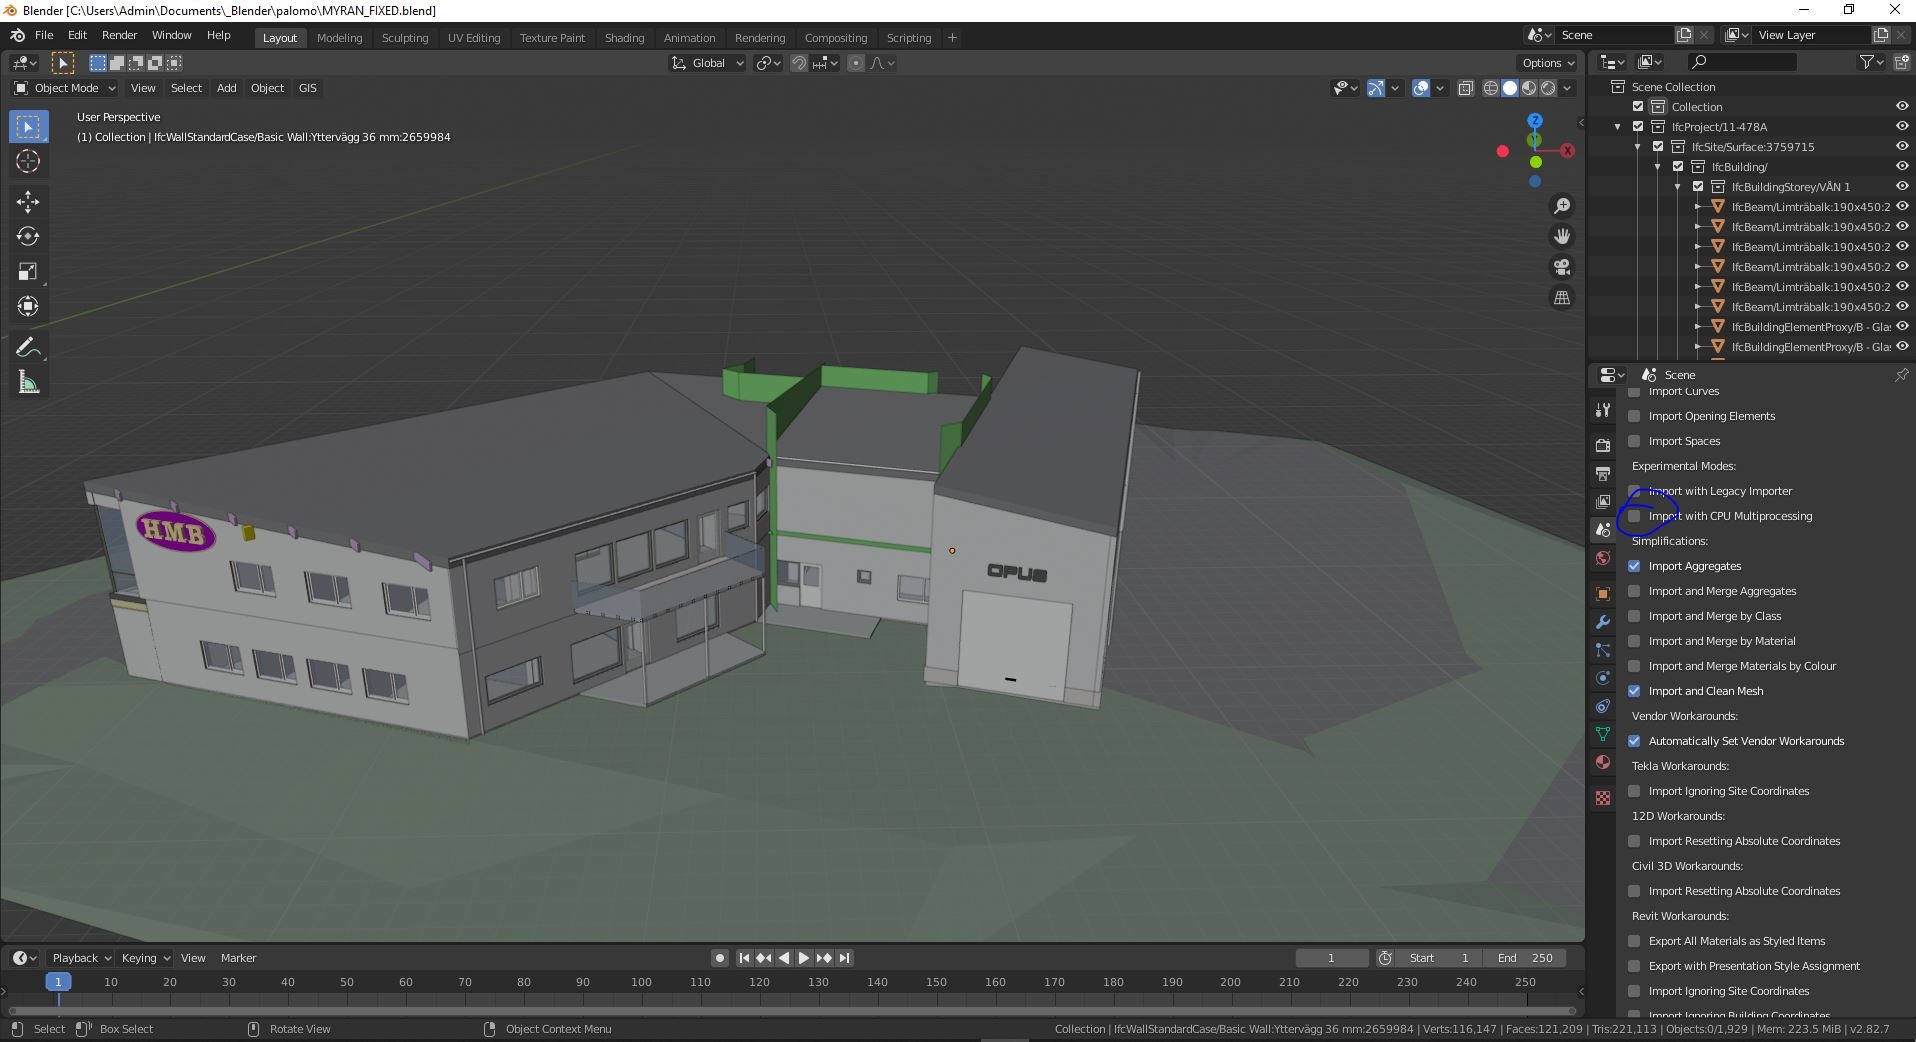Open the Material properties tab
The width and height of the screenshot is (1916, 1042).
(x=1603, y=762)
